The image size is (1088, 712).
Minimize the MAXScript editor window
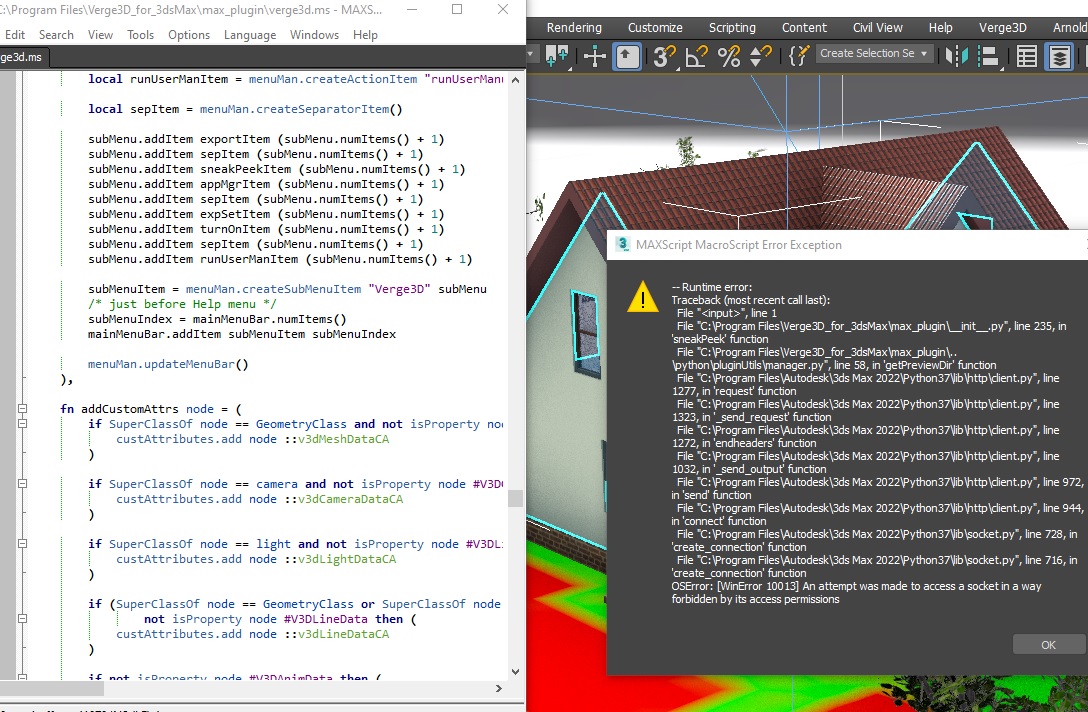[411, 10]
